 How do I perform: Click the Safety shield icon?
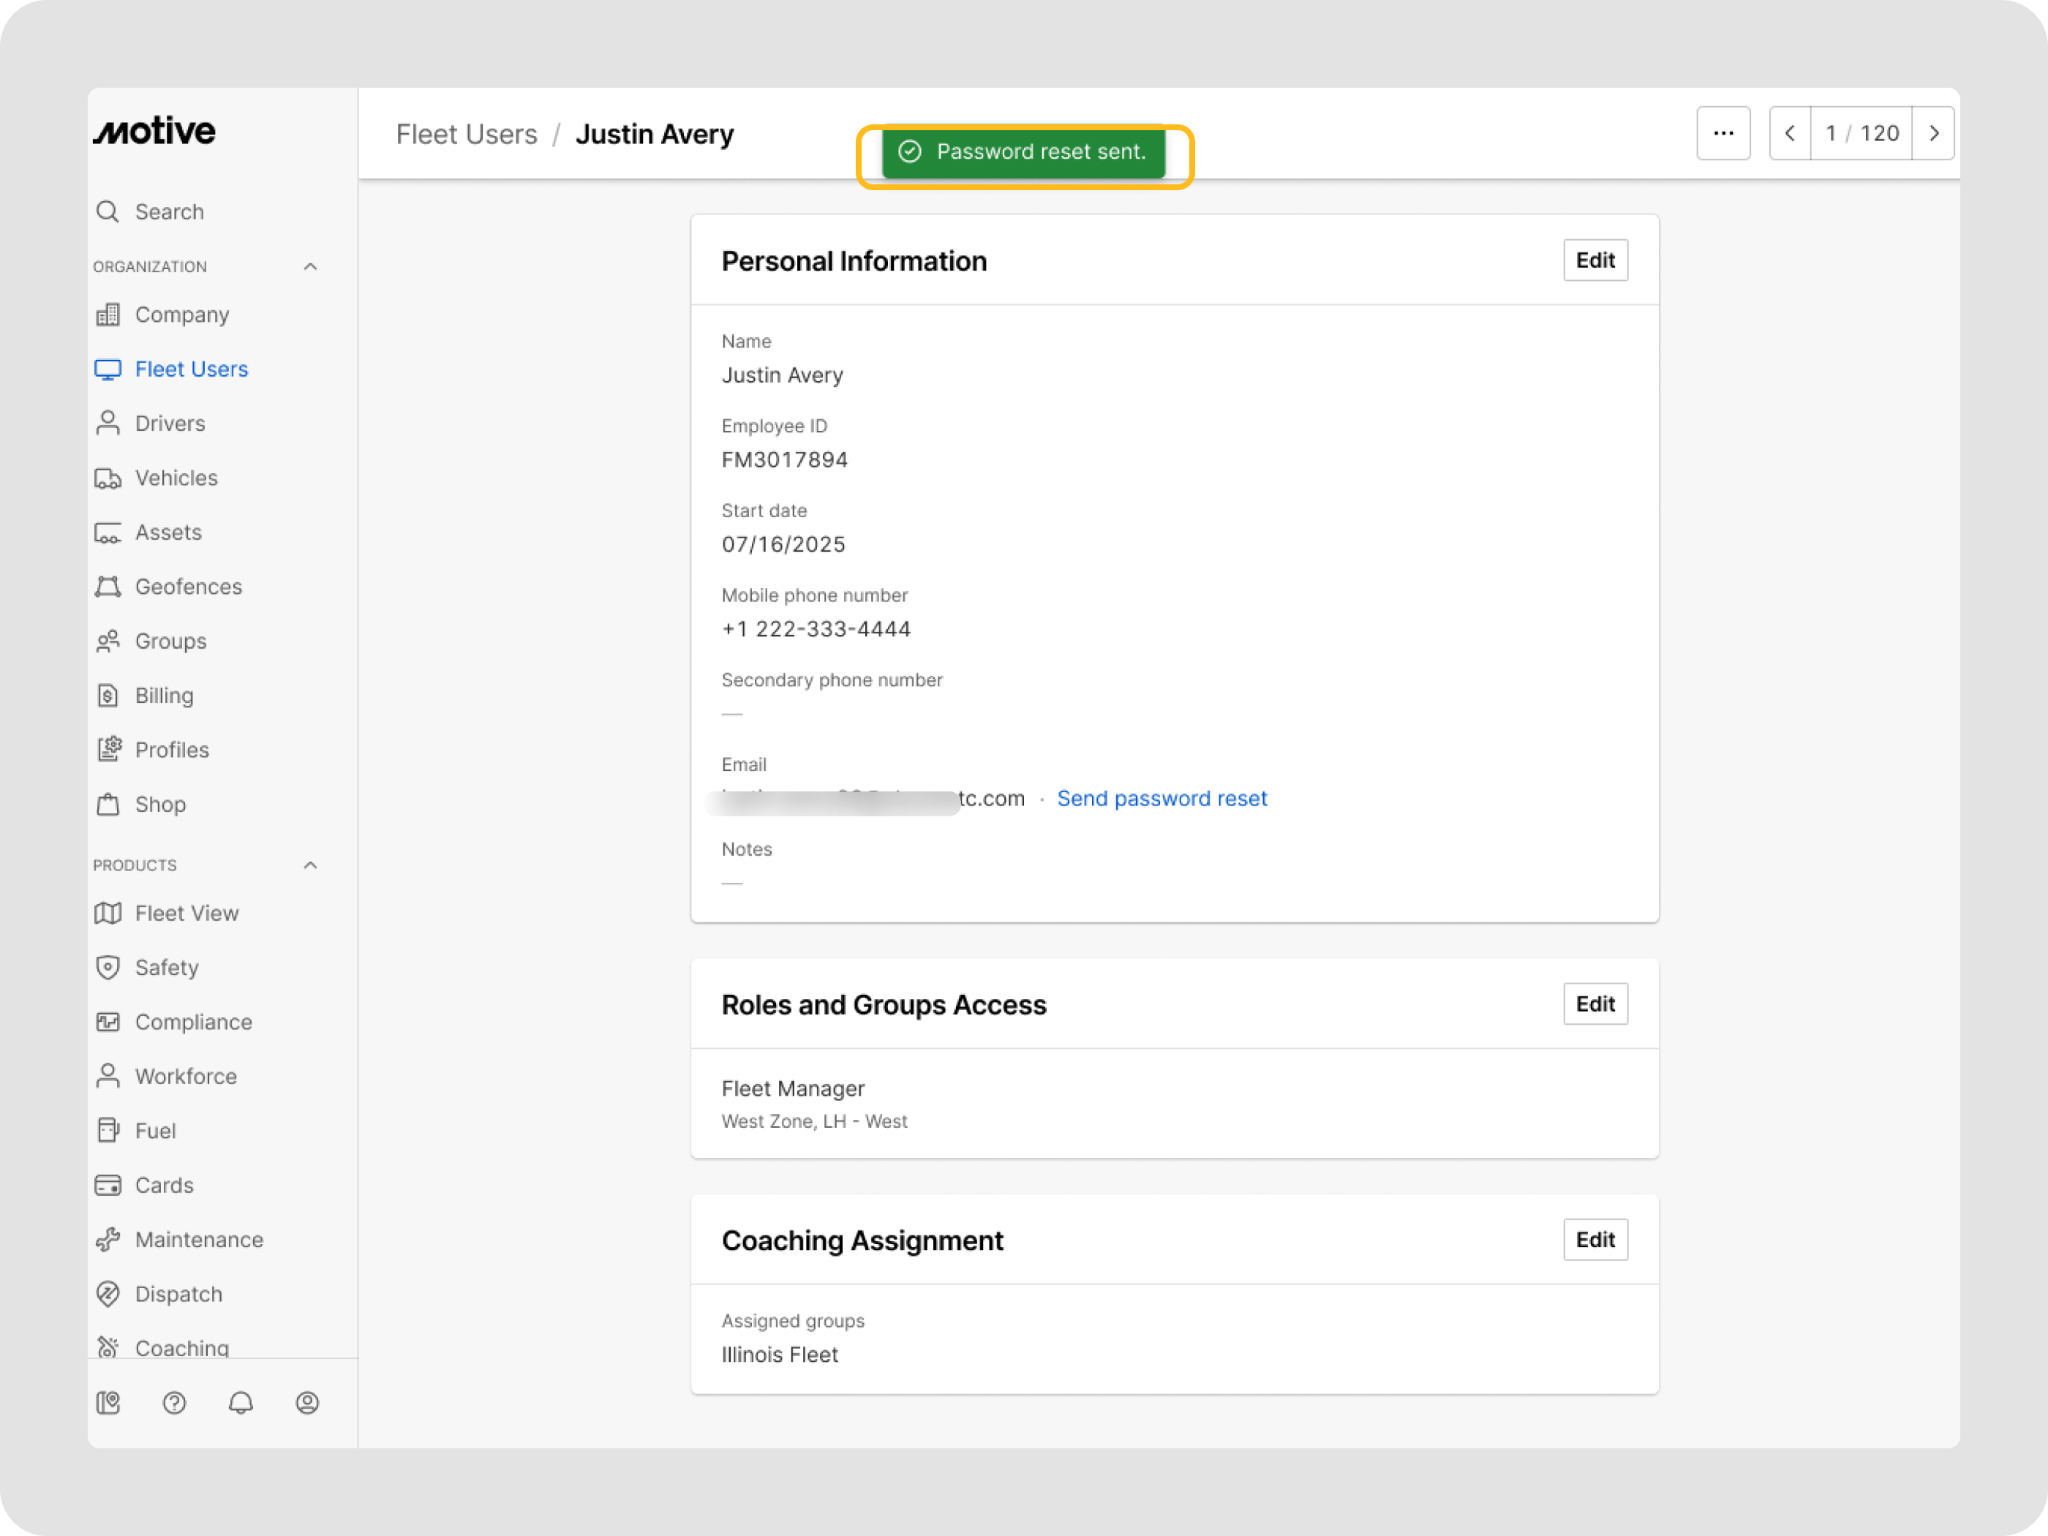tap(108, 967)
